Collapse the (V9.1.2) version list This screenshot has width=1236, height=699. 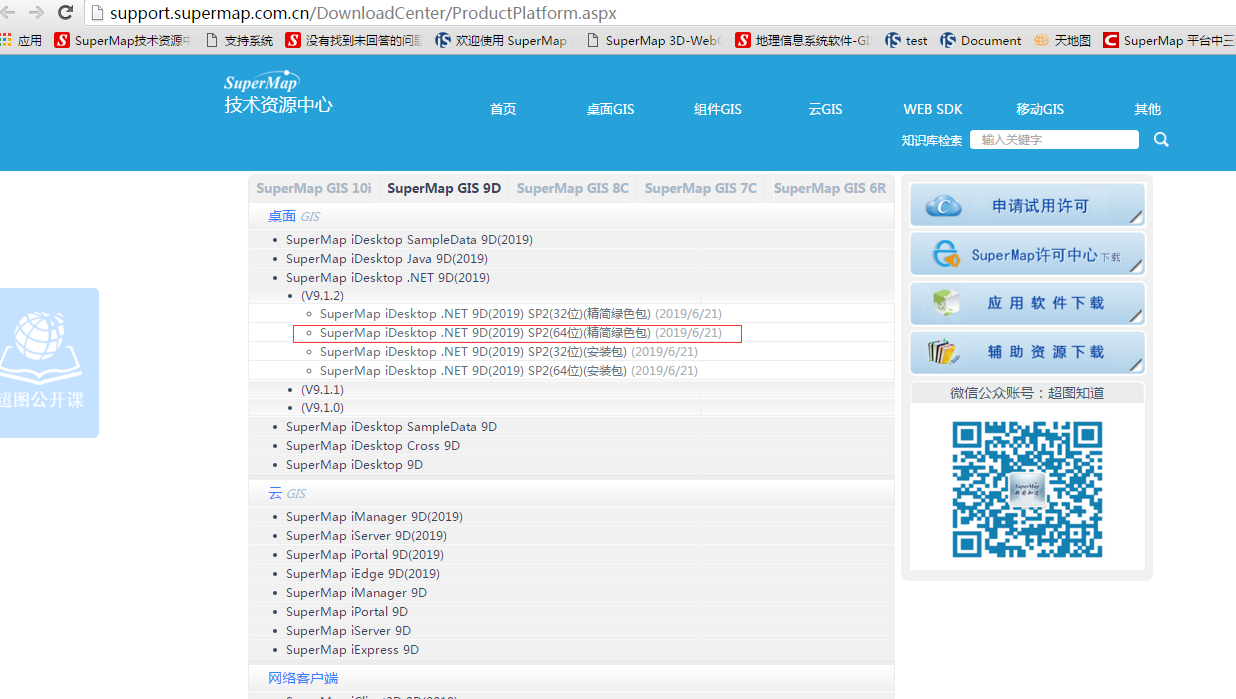coord(322,296)
